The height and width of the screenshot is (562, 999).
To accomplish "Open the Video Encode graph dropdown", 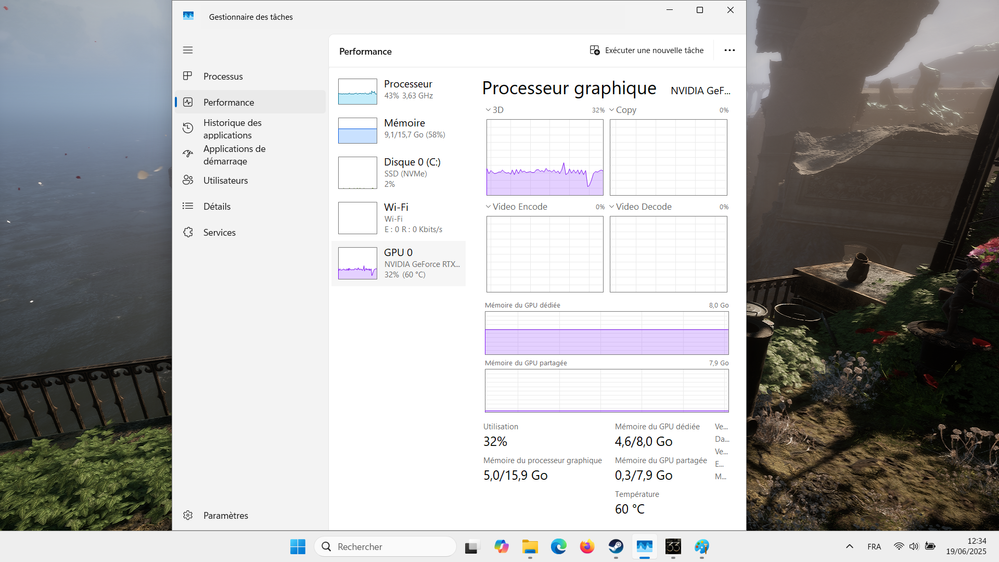I will tap(489, 207).
